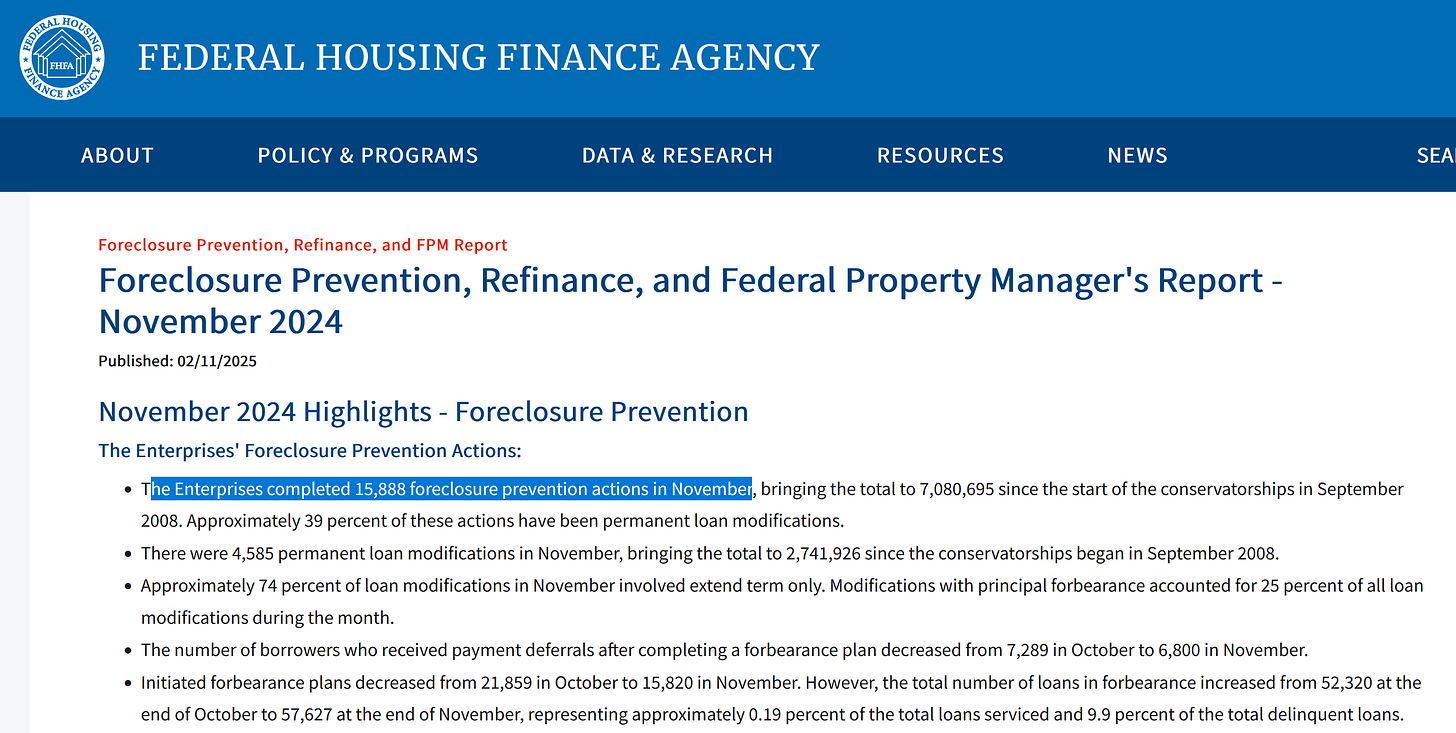Screen dimensions: 1456x733
Task: Click the 39 percent permanent loan modifications sentence
Action: click(x=515, y=521)
